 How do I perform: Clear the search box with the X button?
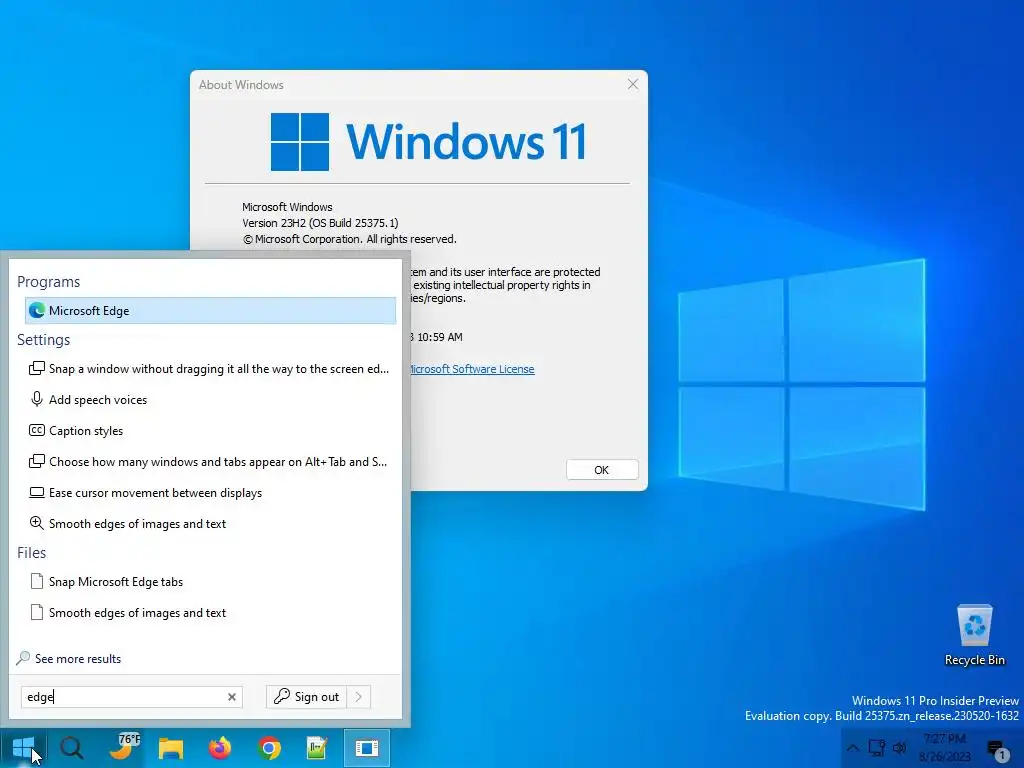[232, 697]
